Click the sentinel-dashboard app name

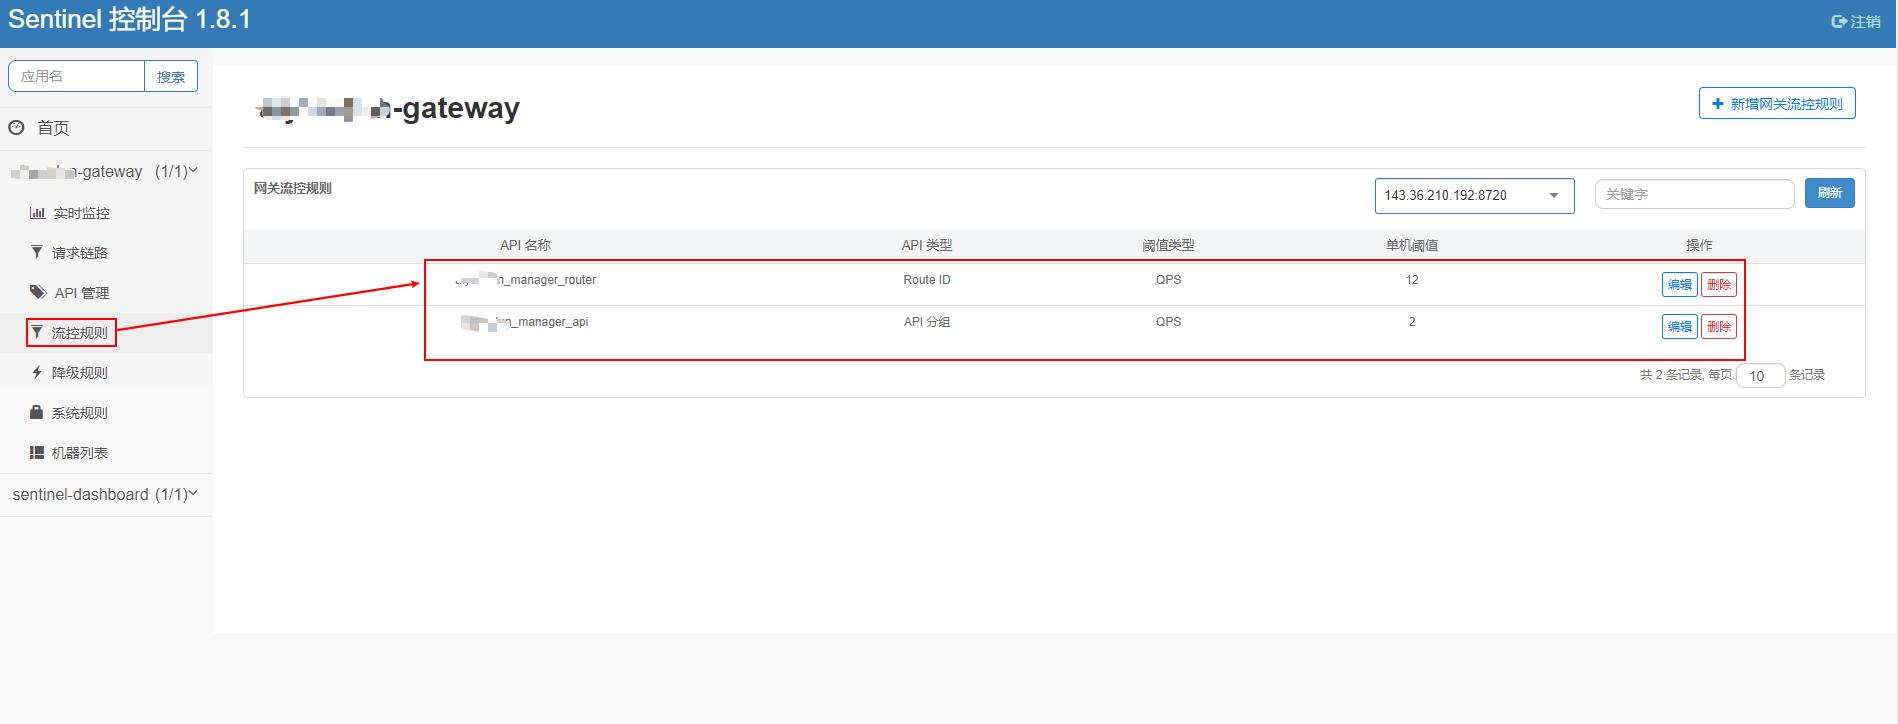point(80,494)
